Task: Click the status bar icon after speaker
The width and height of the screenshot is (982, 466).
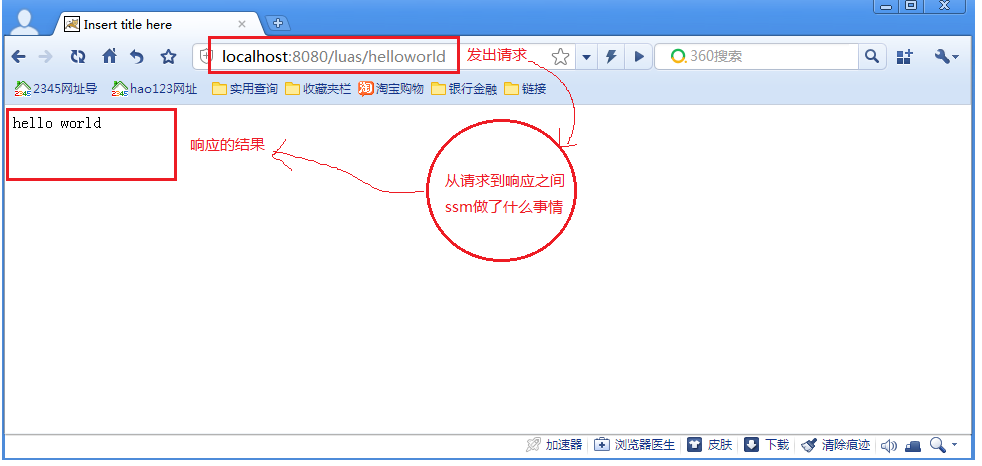Action: click(914, 446)
